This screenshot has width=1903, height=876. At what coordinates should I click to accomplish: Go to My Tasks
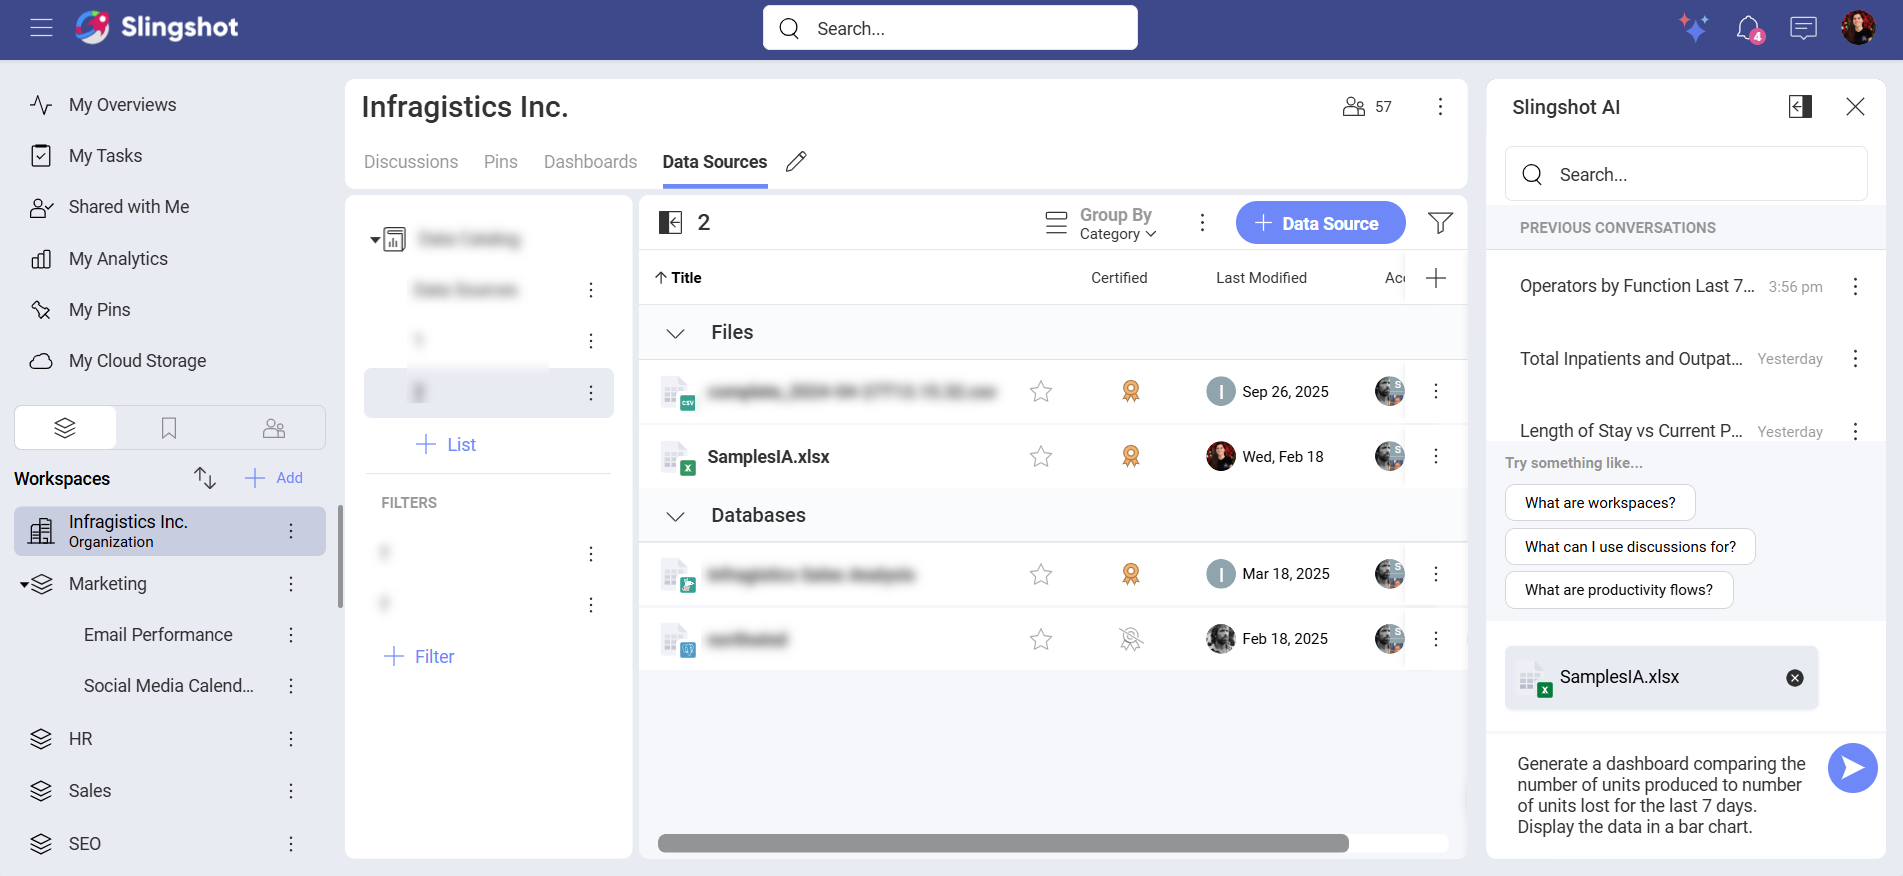click(x=105, y=156)
